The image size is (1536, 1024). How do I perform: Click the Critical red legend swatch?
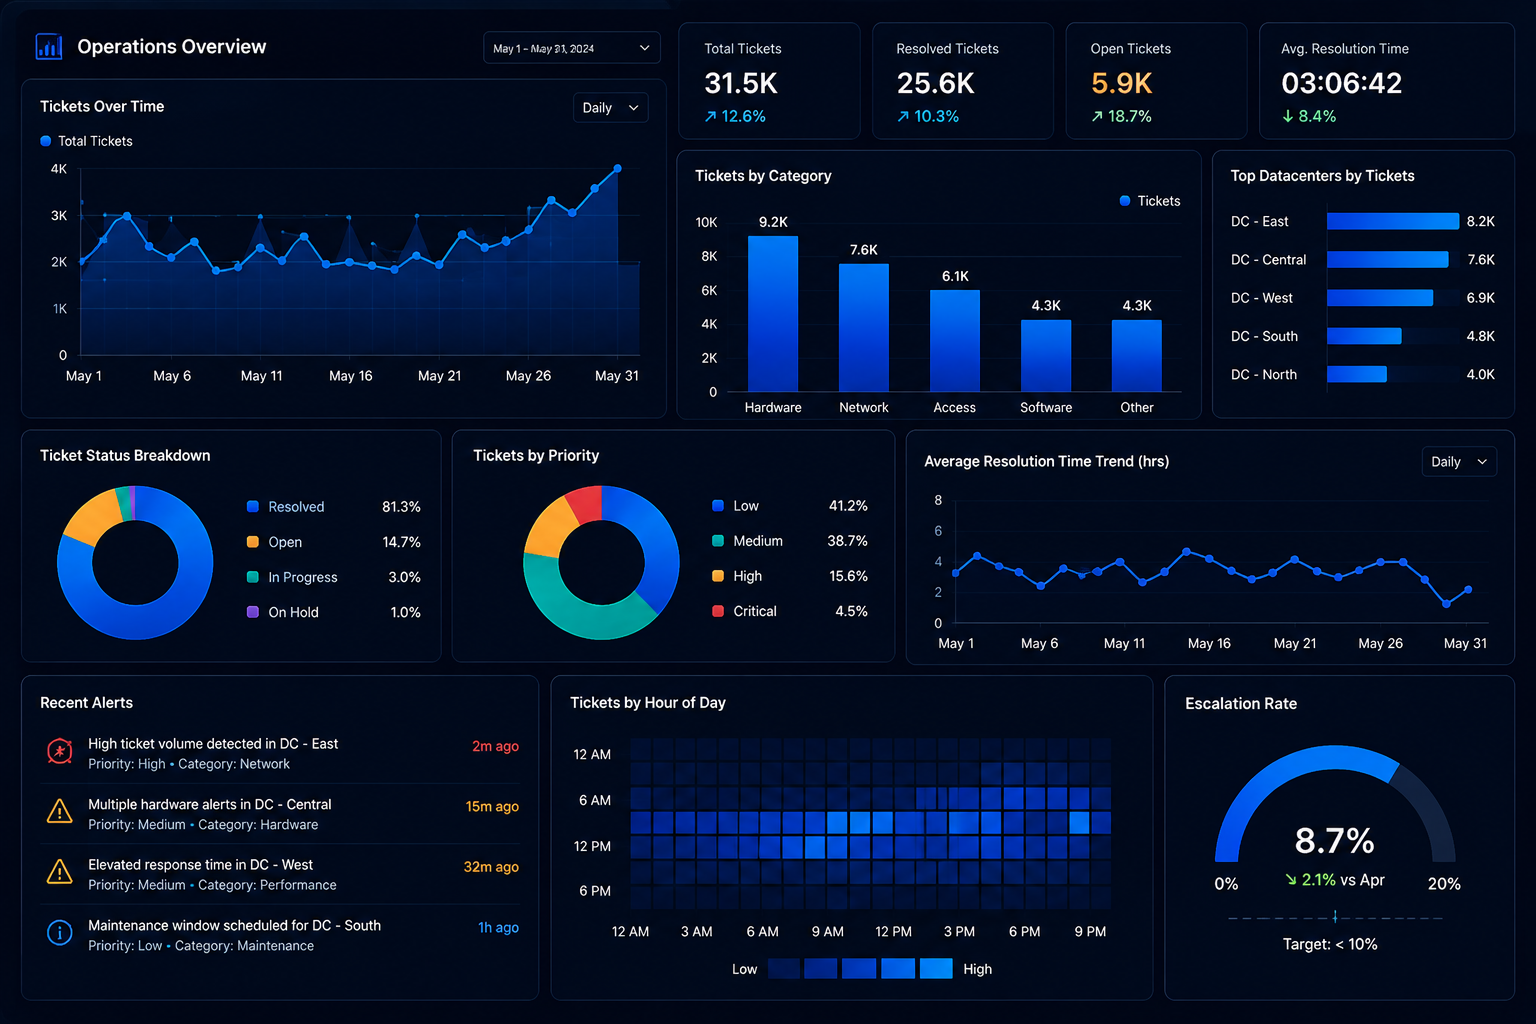pos(718,611)
